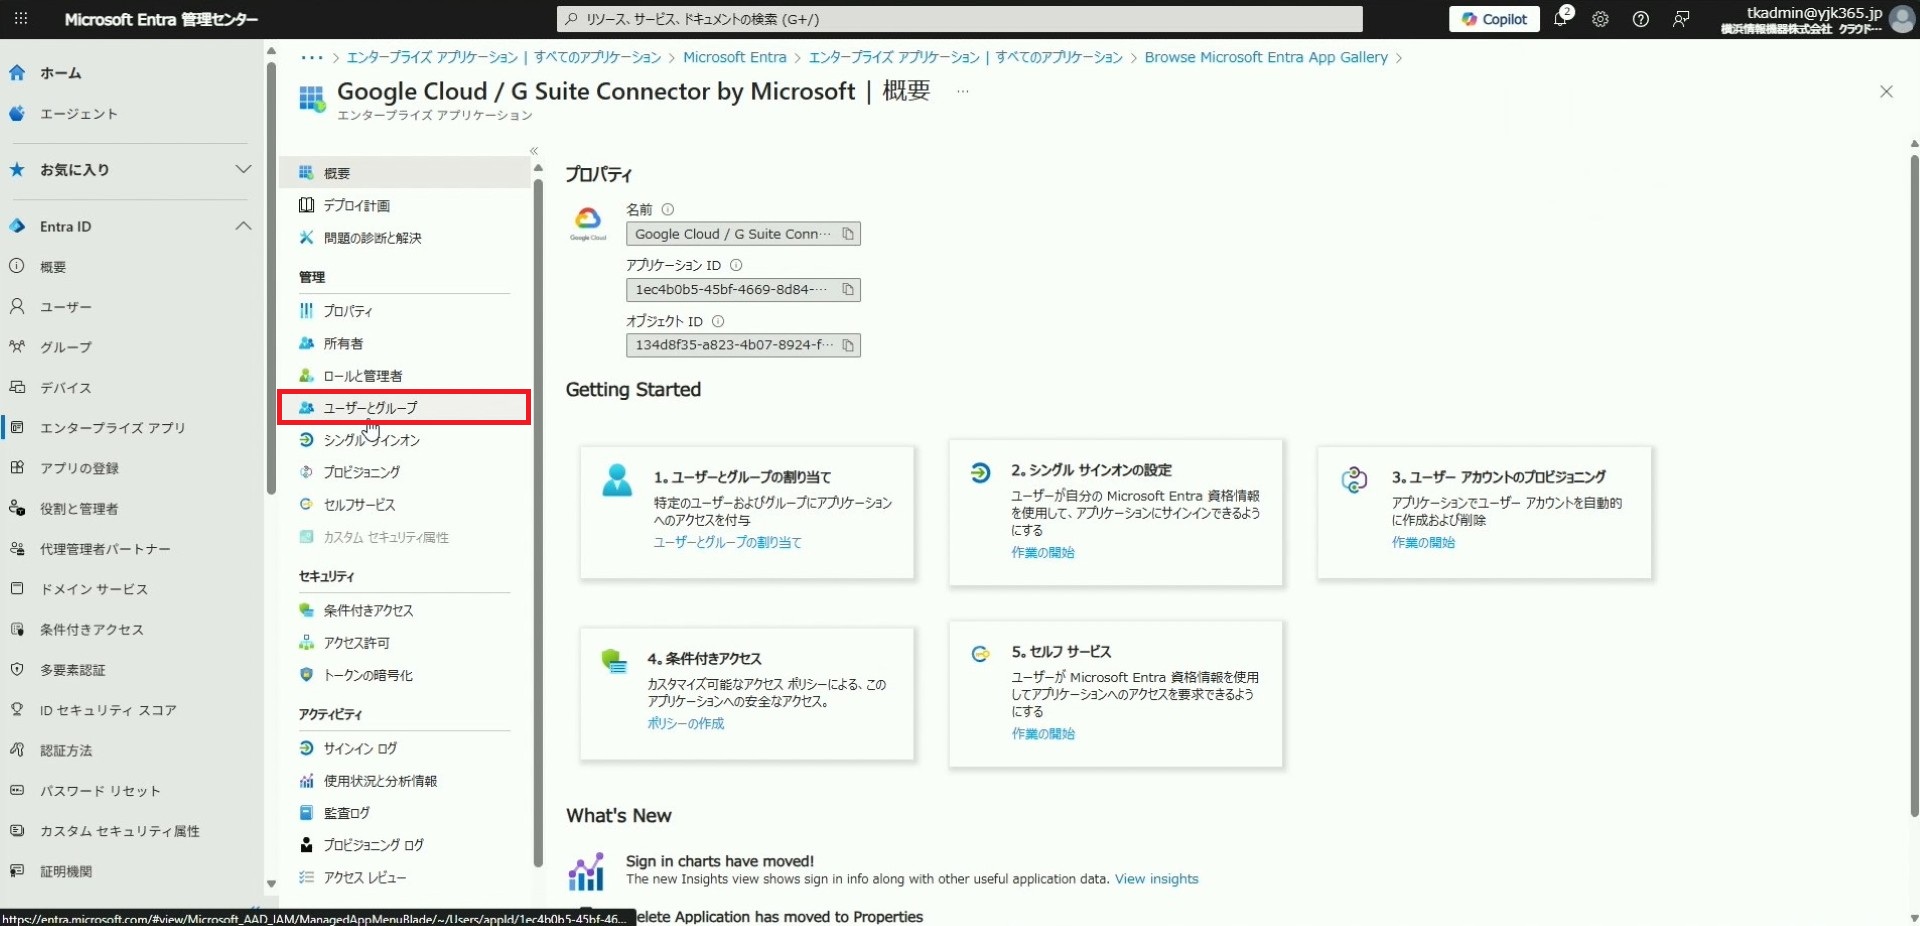Open the feedback icon in header
The image size is (1920, 926).
pyautogui.click(x=1681, y=19)
